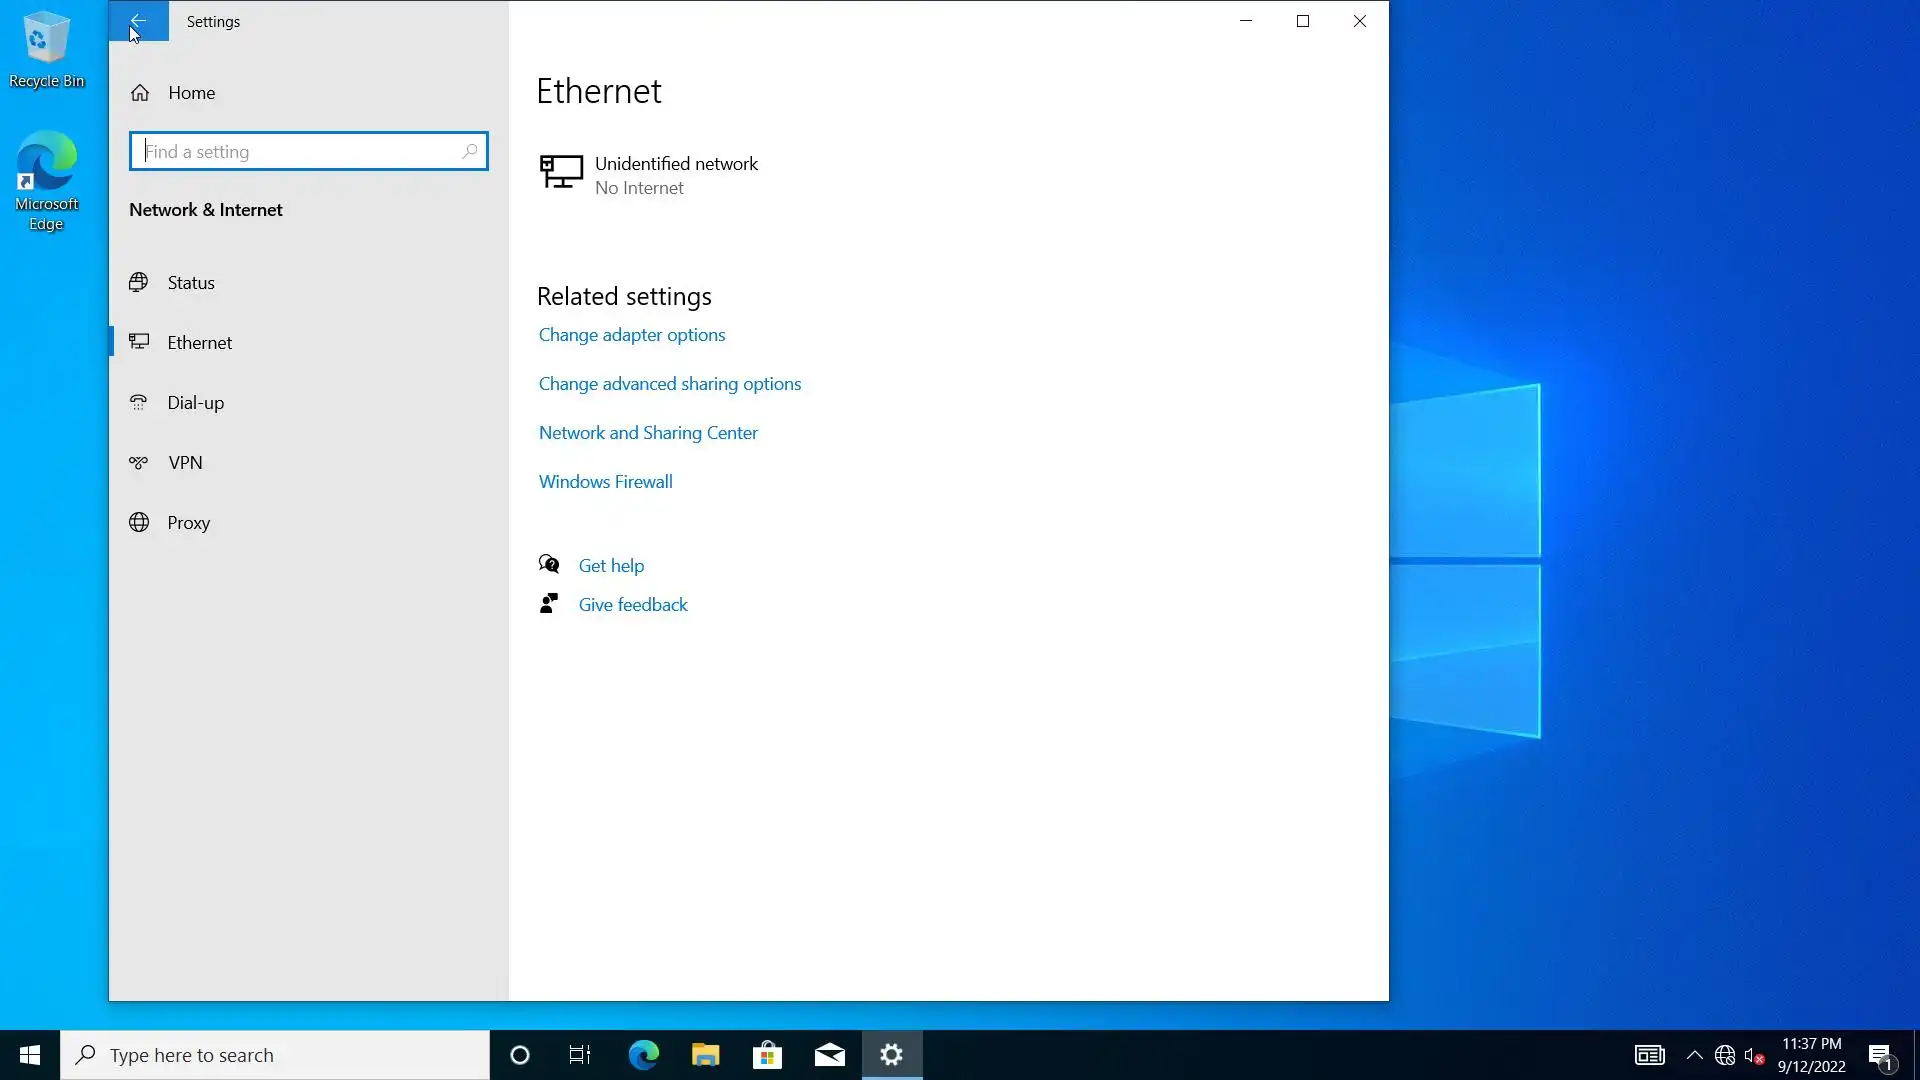This screenshot has width=1920, height=1080.
Task: Open the Action Center notifications icon
Action: pyautogui.click(x=1880, y=1056)
